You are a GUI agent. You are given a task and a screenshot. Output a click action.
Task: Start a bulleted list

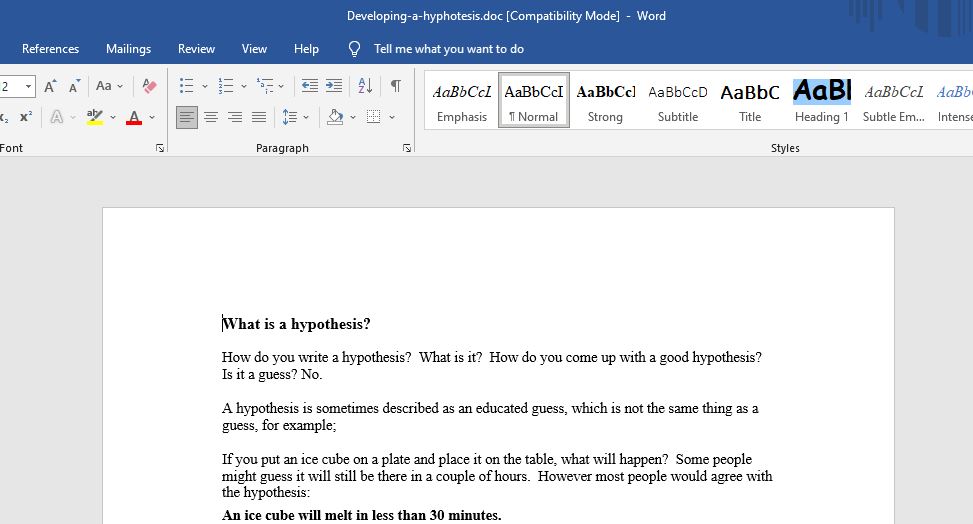pyautogui.click(x=186, y=86)
